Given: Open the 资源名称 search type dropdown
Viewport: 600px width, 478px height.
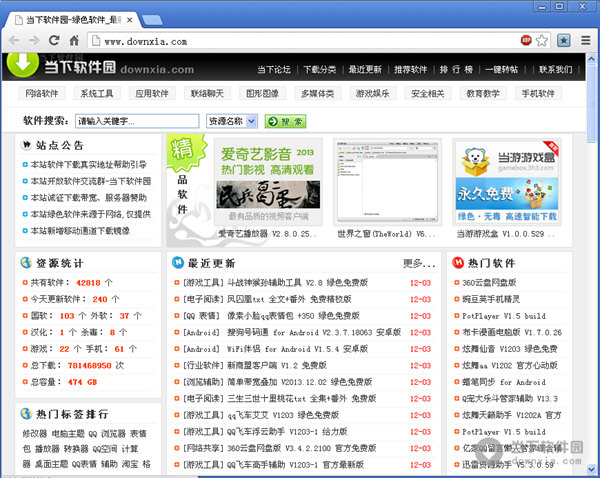Looking at the screenshot, I should pos(232,121).
